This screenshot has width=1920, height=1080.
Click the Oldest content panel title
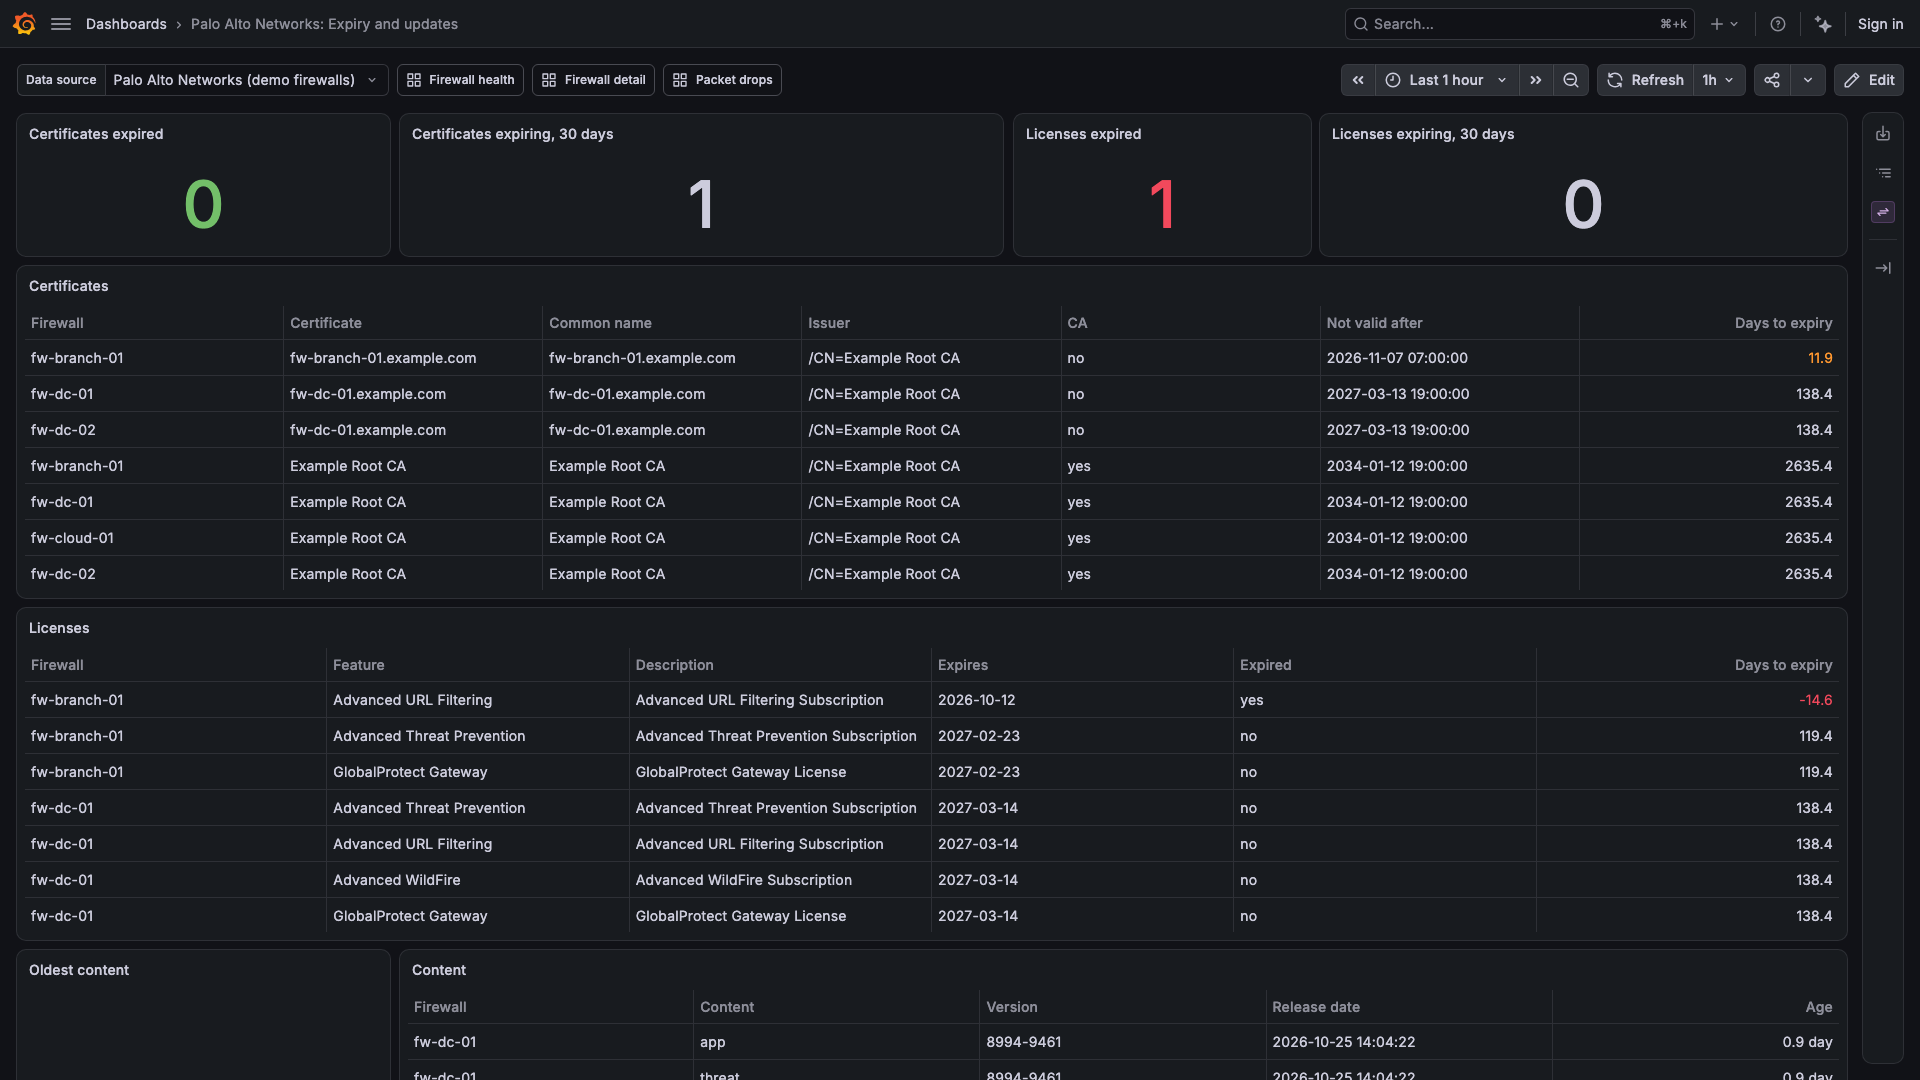click(x=79, y=970)
